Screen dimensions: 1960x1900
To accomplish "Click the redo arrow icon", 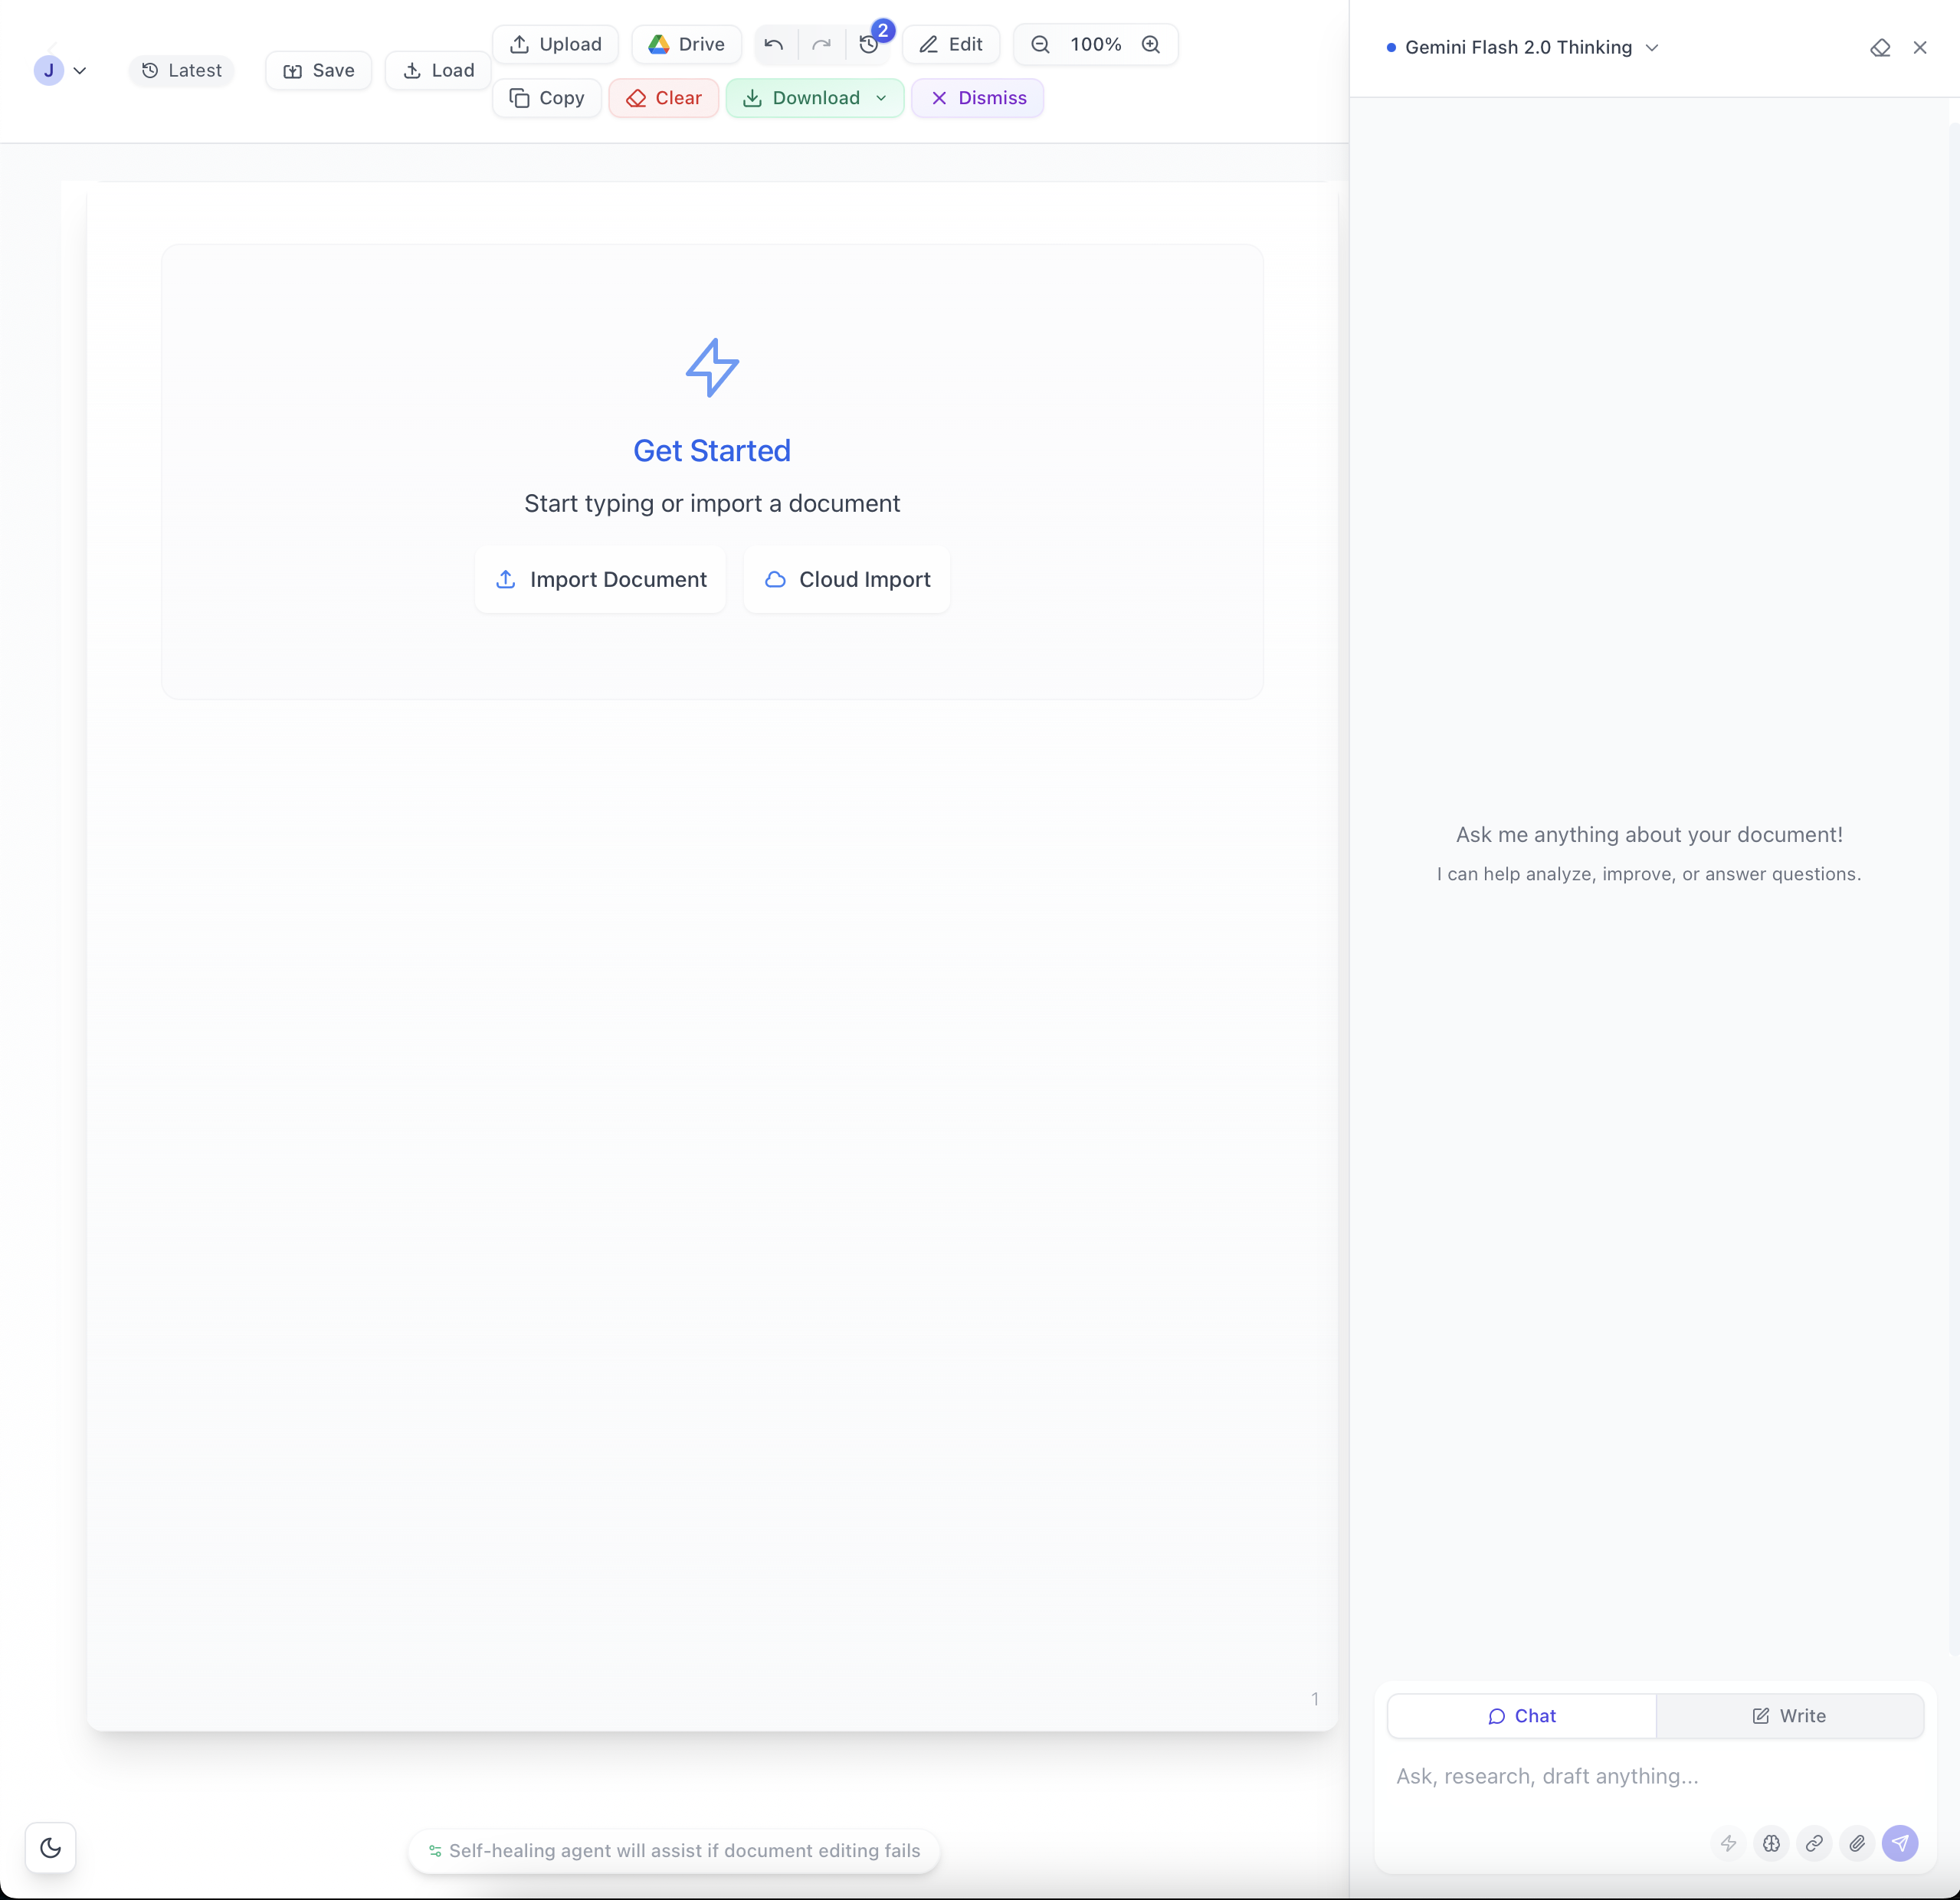I will [821, 45].
